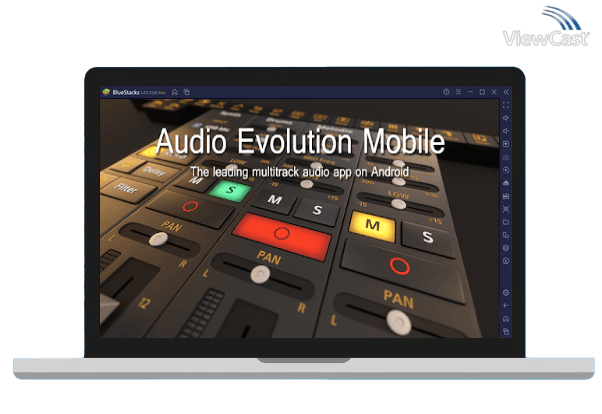Viewport: 602px width, 414px height.
Task: Open the media folder sidebar icon
Action: 506,222
